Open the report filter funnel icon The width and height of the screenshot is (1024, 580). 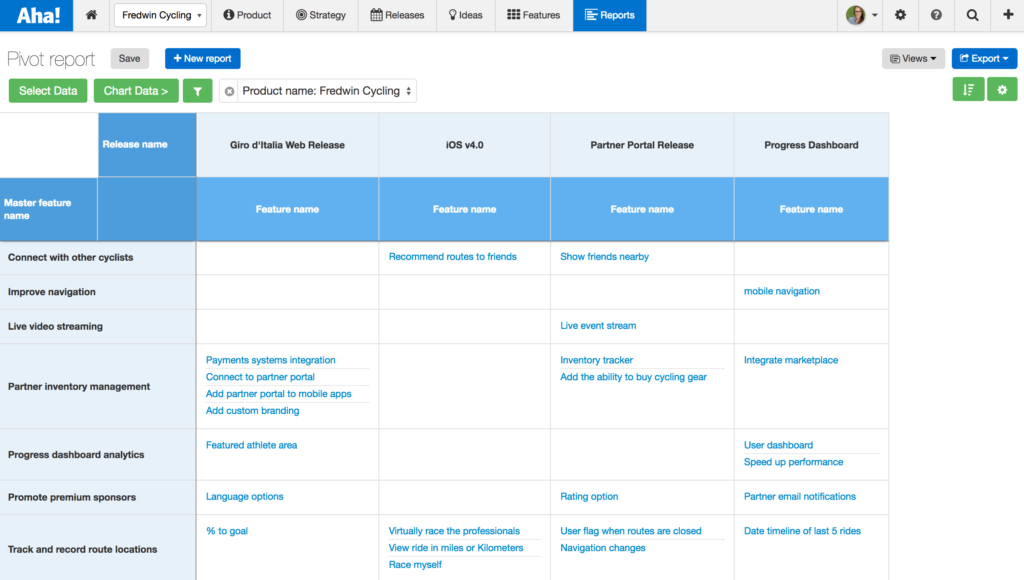pos(197,89)
